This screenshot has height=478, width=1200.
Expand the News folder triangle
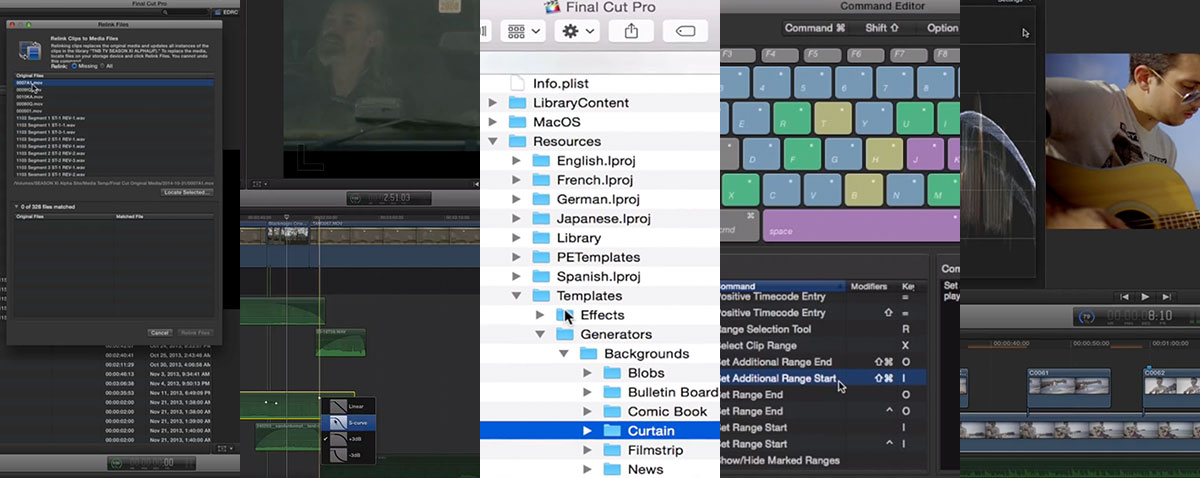tap(587, 469)
